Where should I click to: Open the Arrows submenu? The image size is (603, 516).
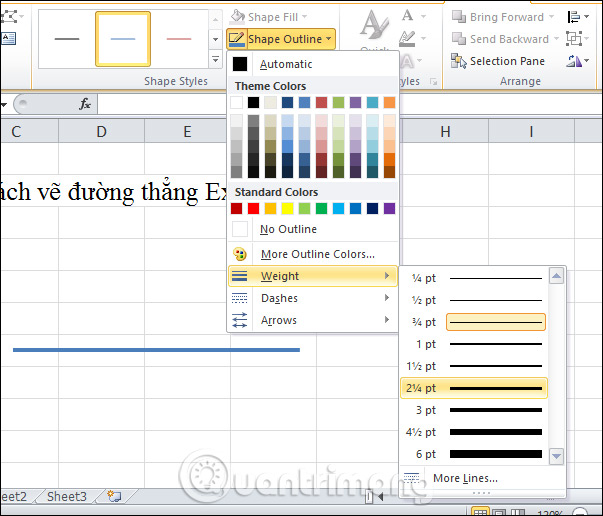(313, 320)
